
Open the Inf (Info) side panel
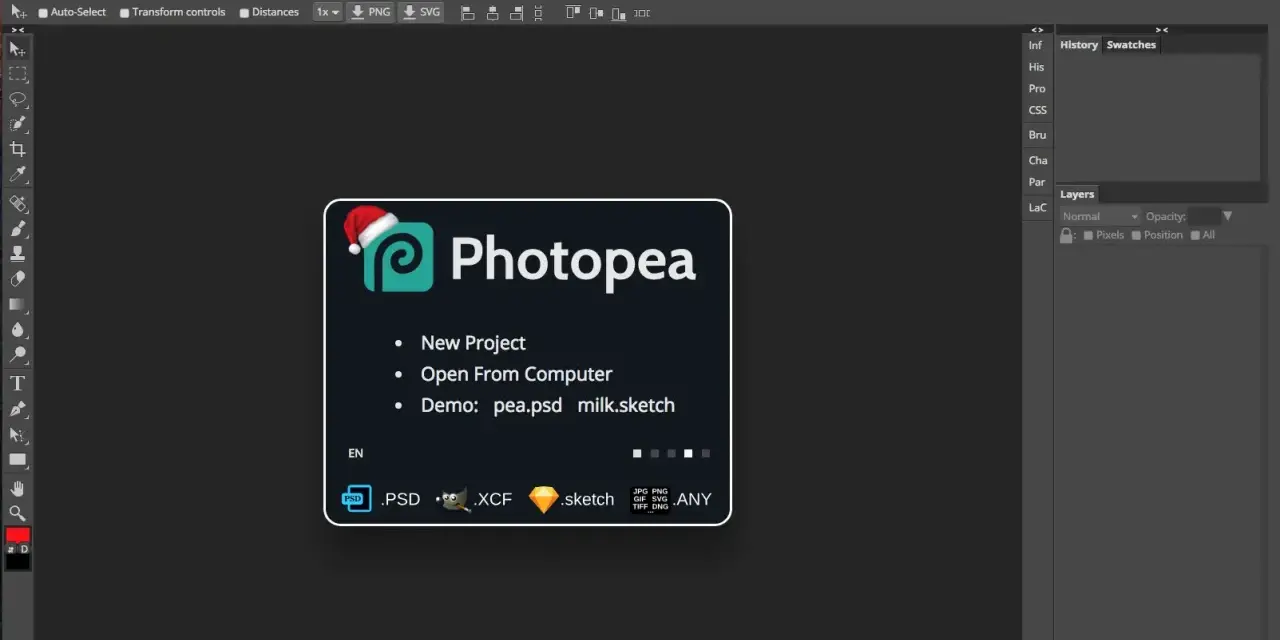(1036, 45)
